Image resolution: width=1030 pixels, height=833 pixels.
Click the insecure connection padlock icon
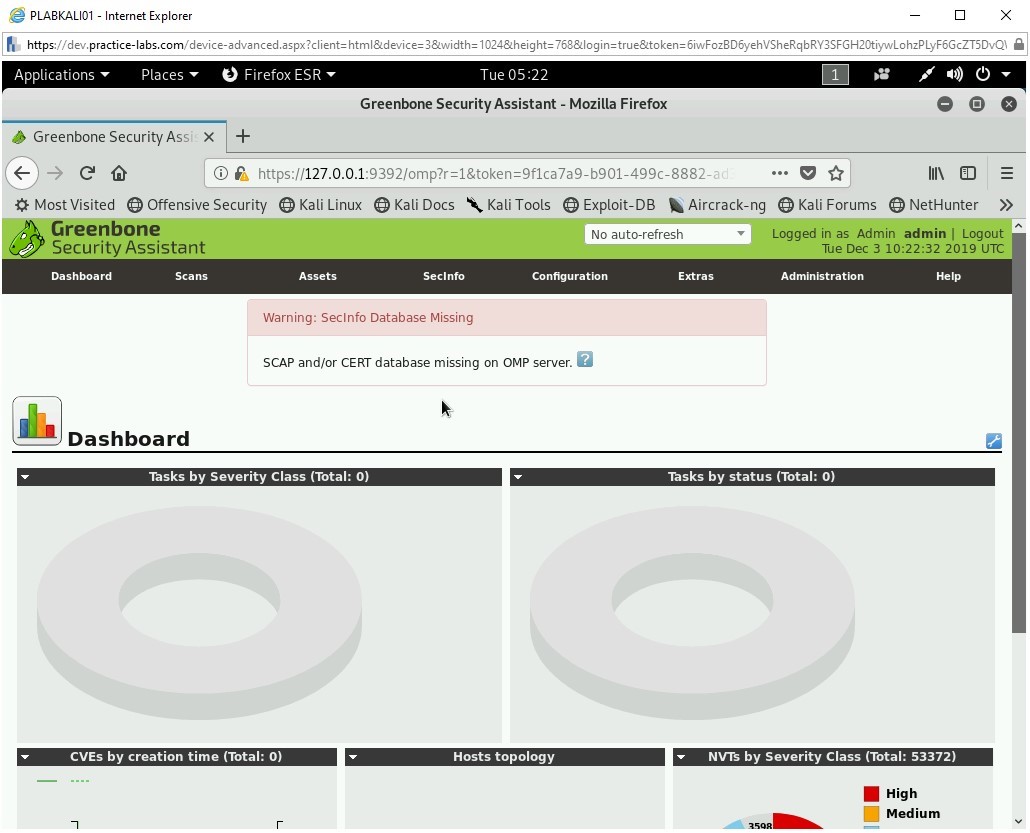point(241,173)
